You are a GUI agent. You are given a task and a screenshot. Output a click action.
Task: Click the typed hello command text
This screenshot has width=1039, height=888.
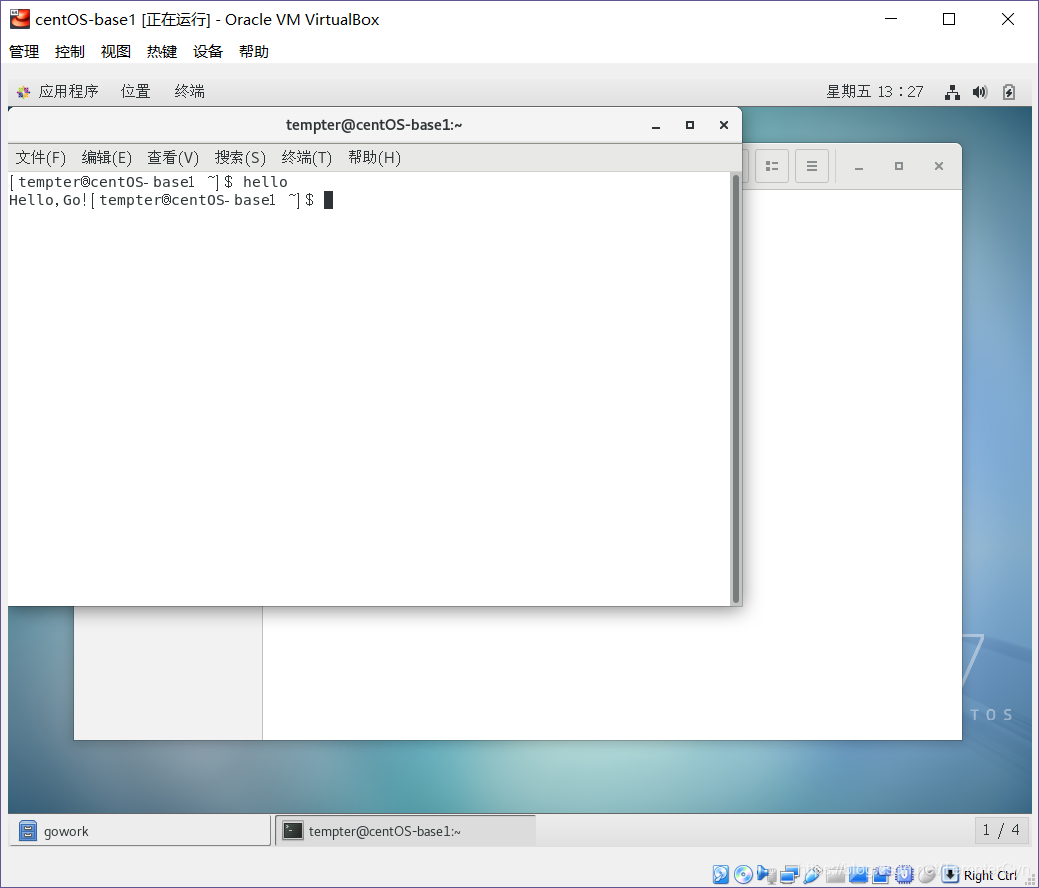click(265, 182)
